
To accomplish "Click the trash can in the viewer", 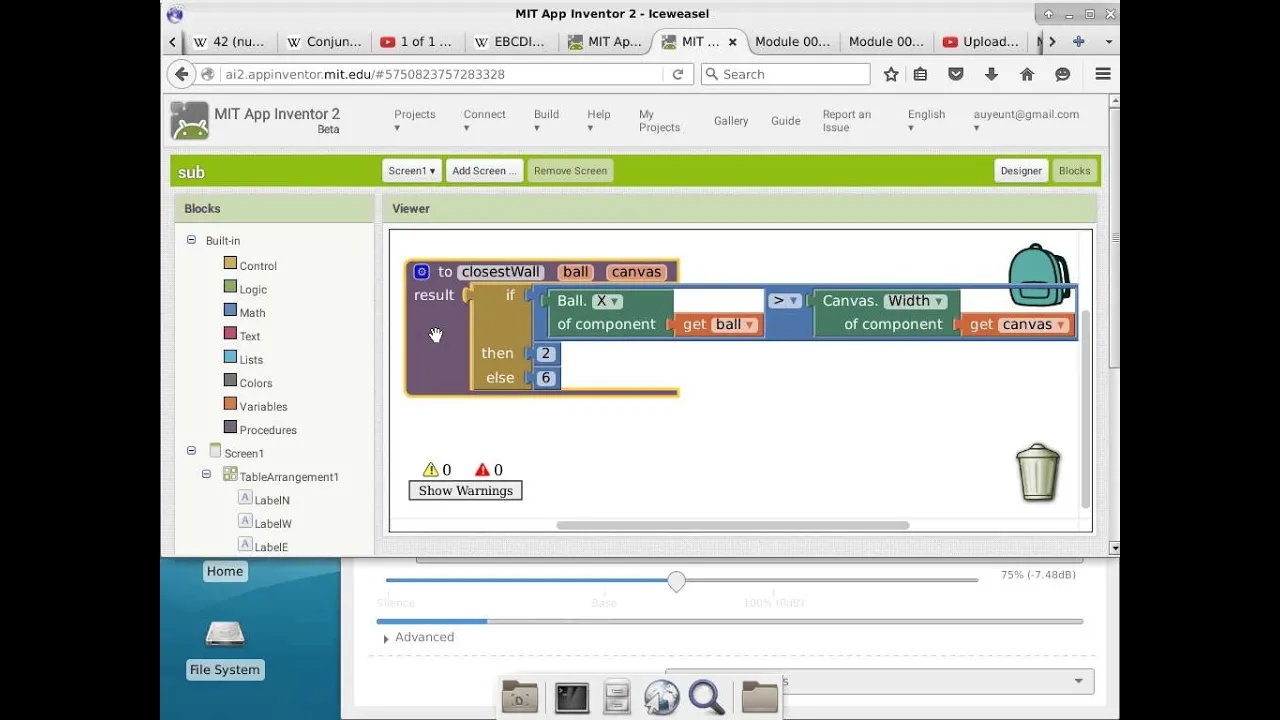I will pos(1037,472).
